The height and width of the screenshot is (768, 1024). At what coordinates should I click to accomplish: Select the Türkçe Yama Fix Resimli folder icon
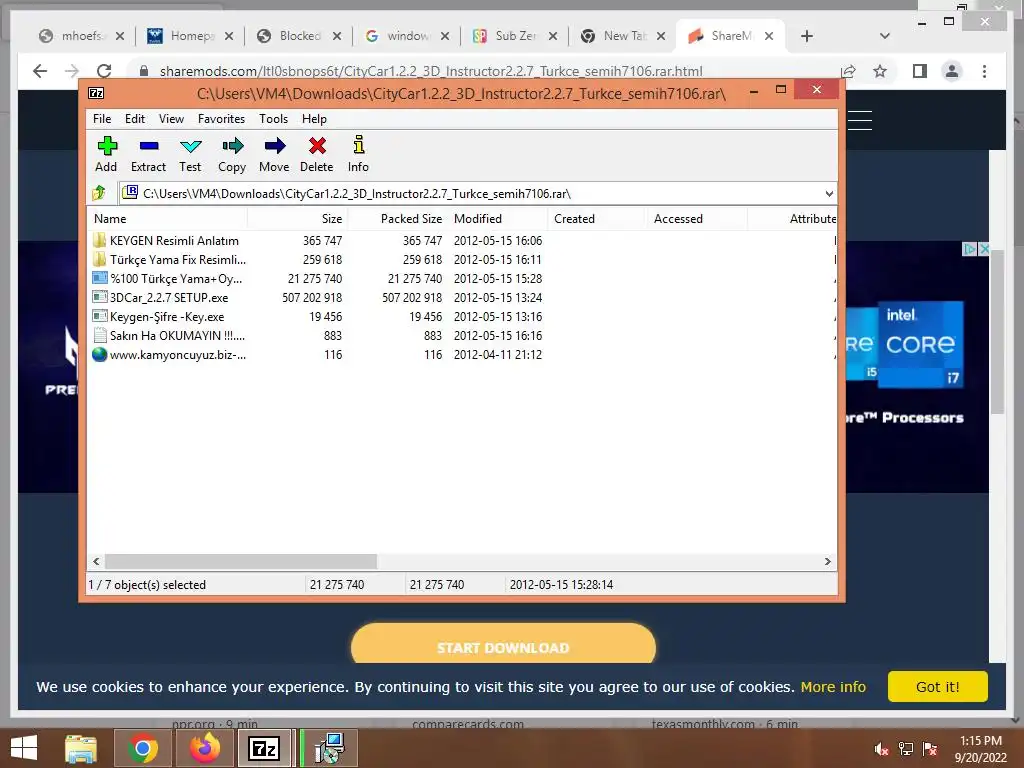99,259
